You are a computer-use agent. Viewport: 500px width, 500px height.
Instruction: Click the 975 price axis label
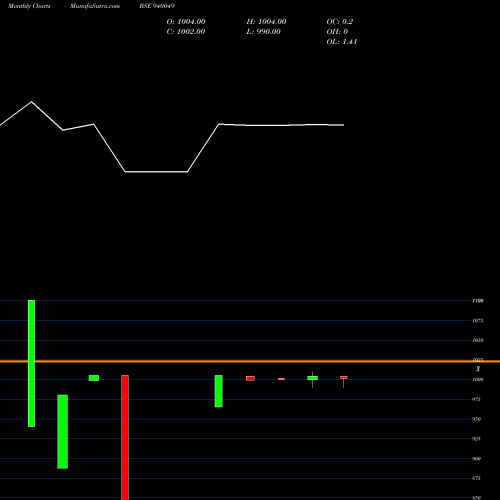[x=477, y=399]
